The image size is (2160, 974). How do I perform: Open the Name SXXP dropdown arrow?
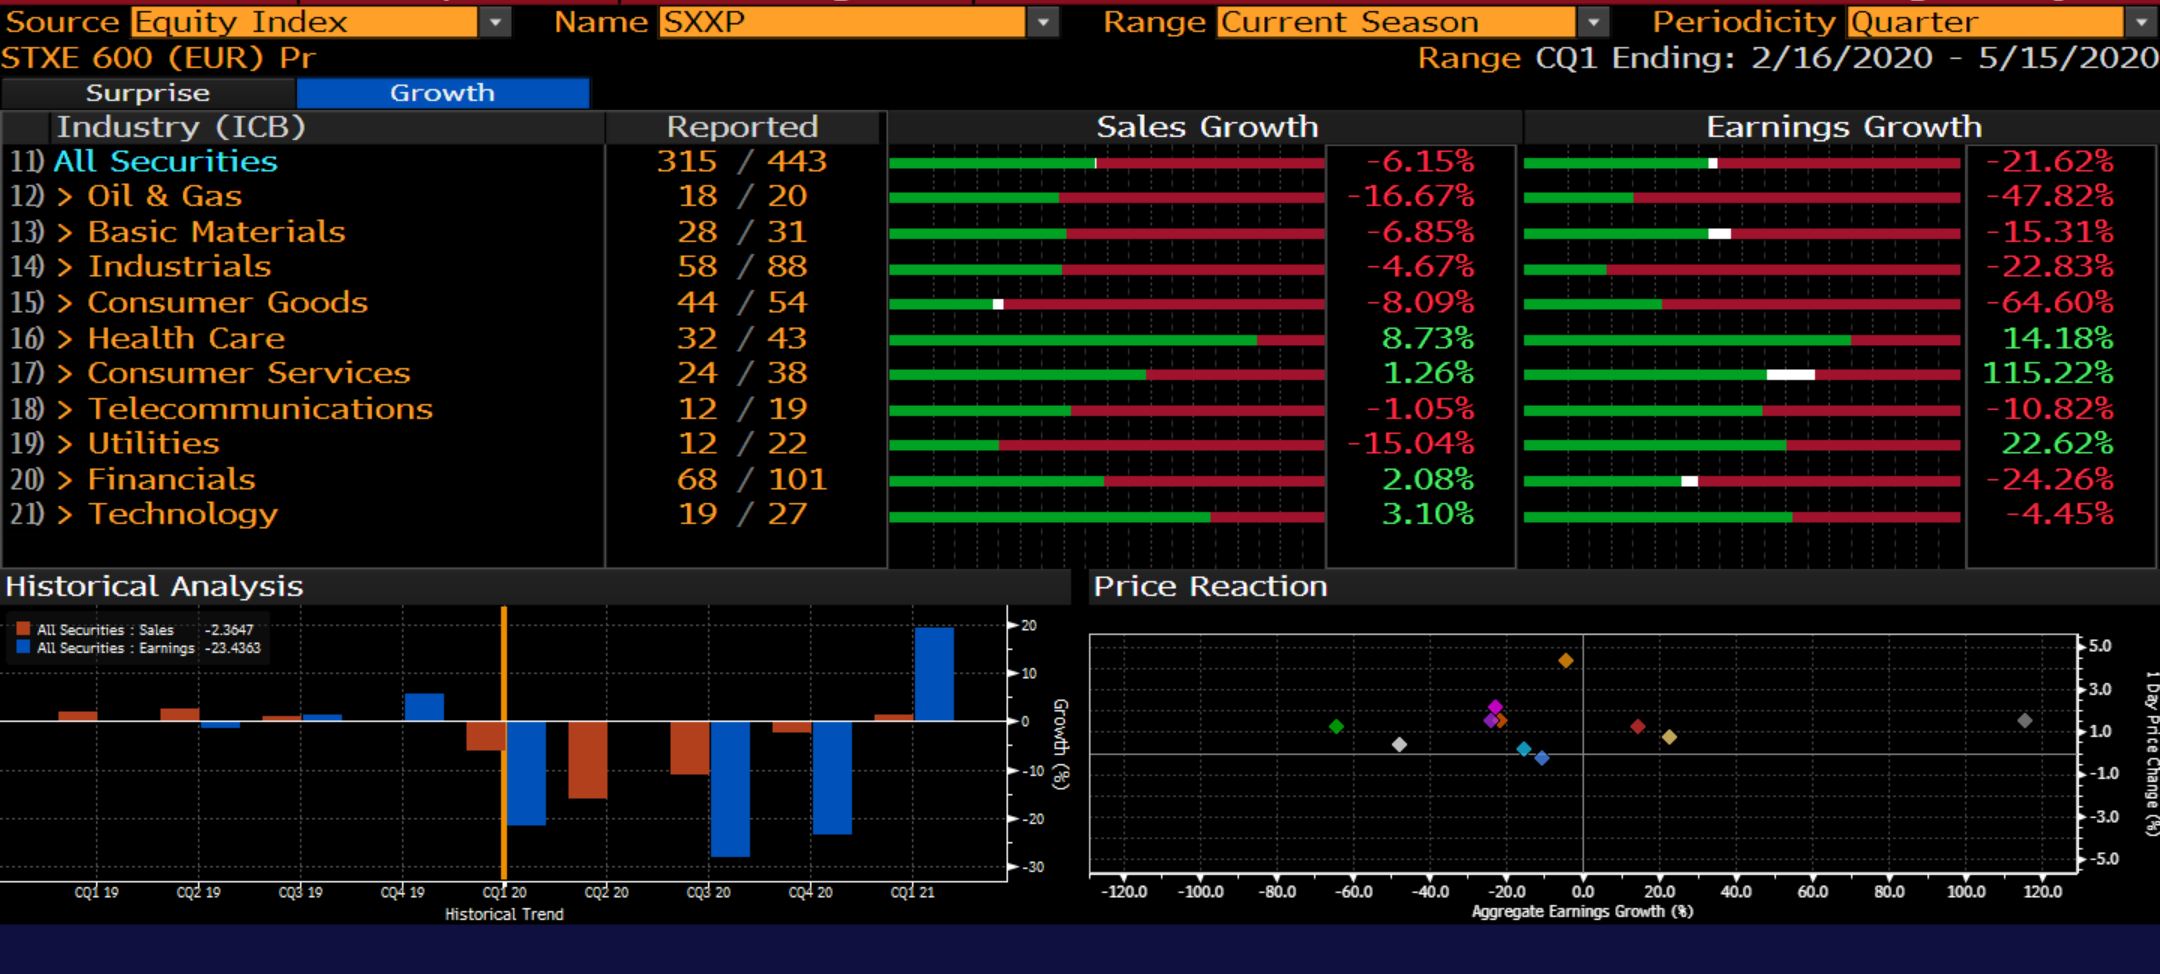click(1043, 21)
